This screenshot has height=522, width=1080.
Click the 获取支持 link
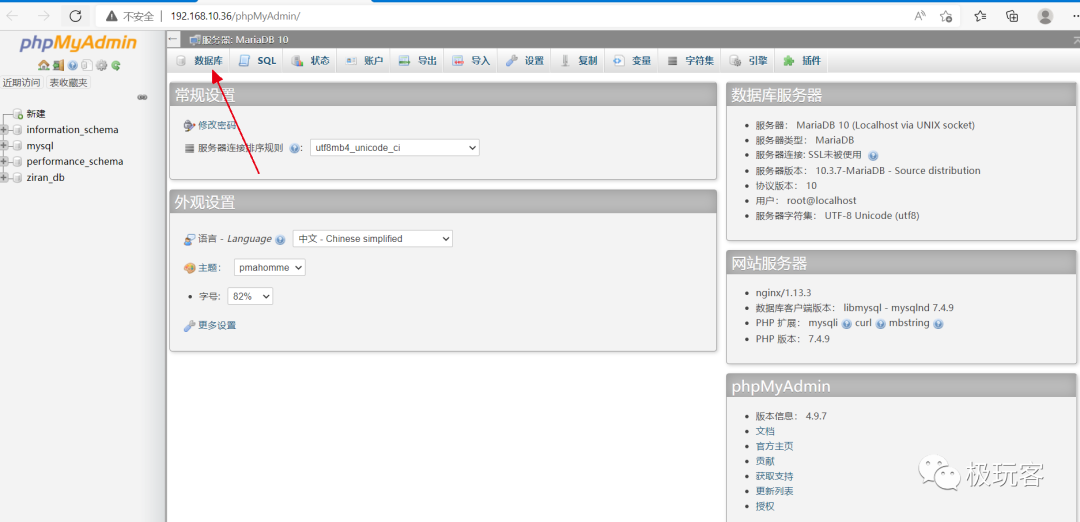pos(774,477)
